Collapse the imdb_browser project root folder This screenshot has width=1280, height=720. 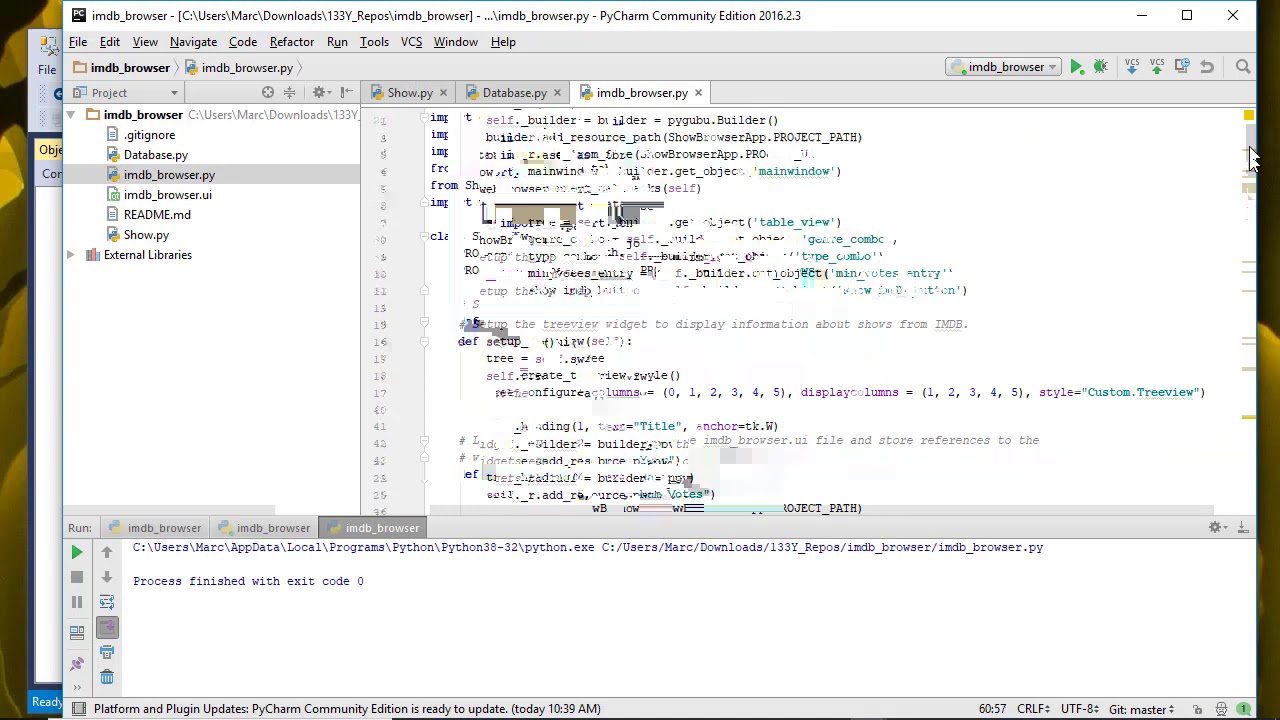pyautogui.click(x=71, y=115)
